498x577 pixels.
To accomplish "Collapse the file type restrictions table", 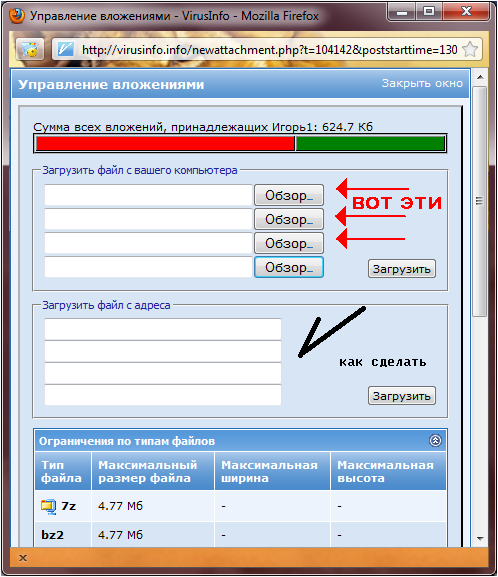I will click(435, 440).
